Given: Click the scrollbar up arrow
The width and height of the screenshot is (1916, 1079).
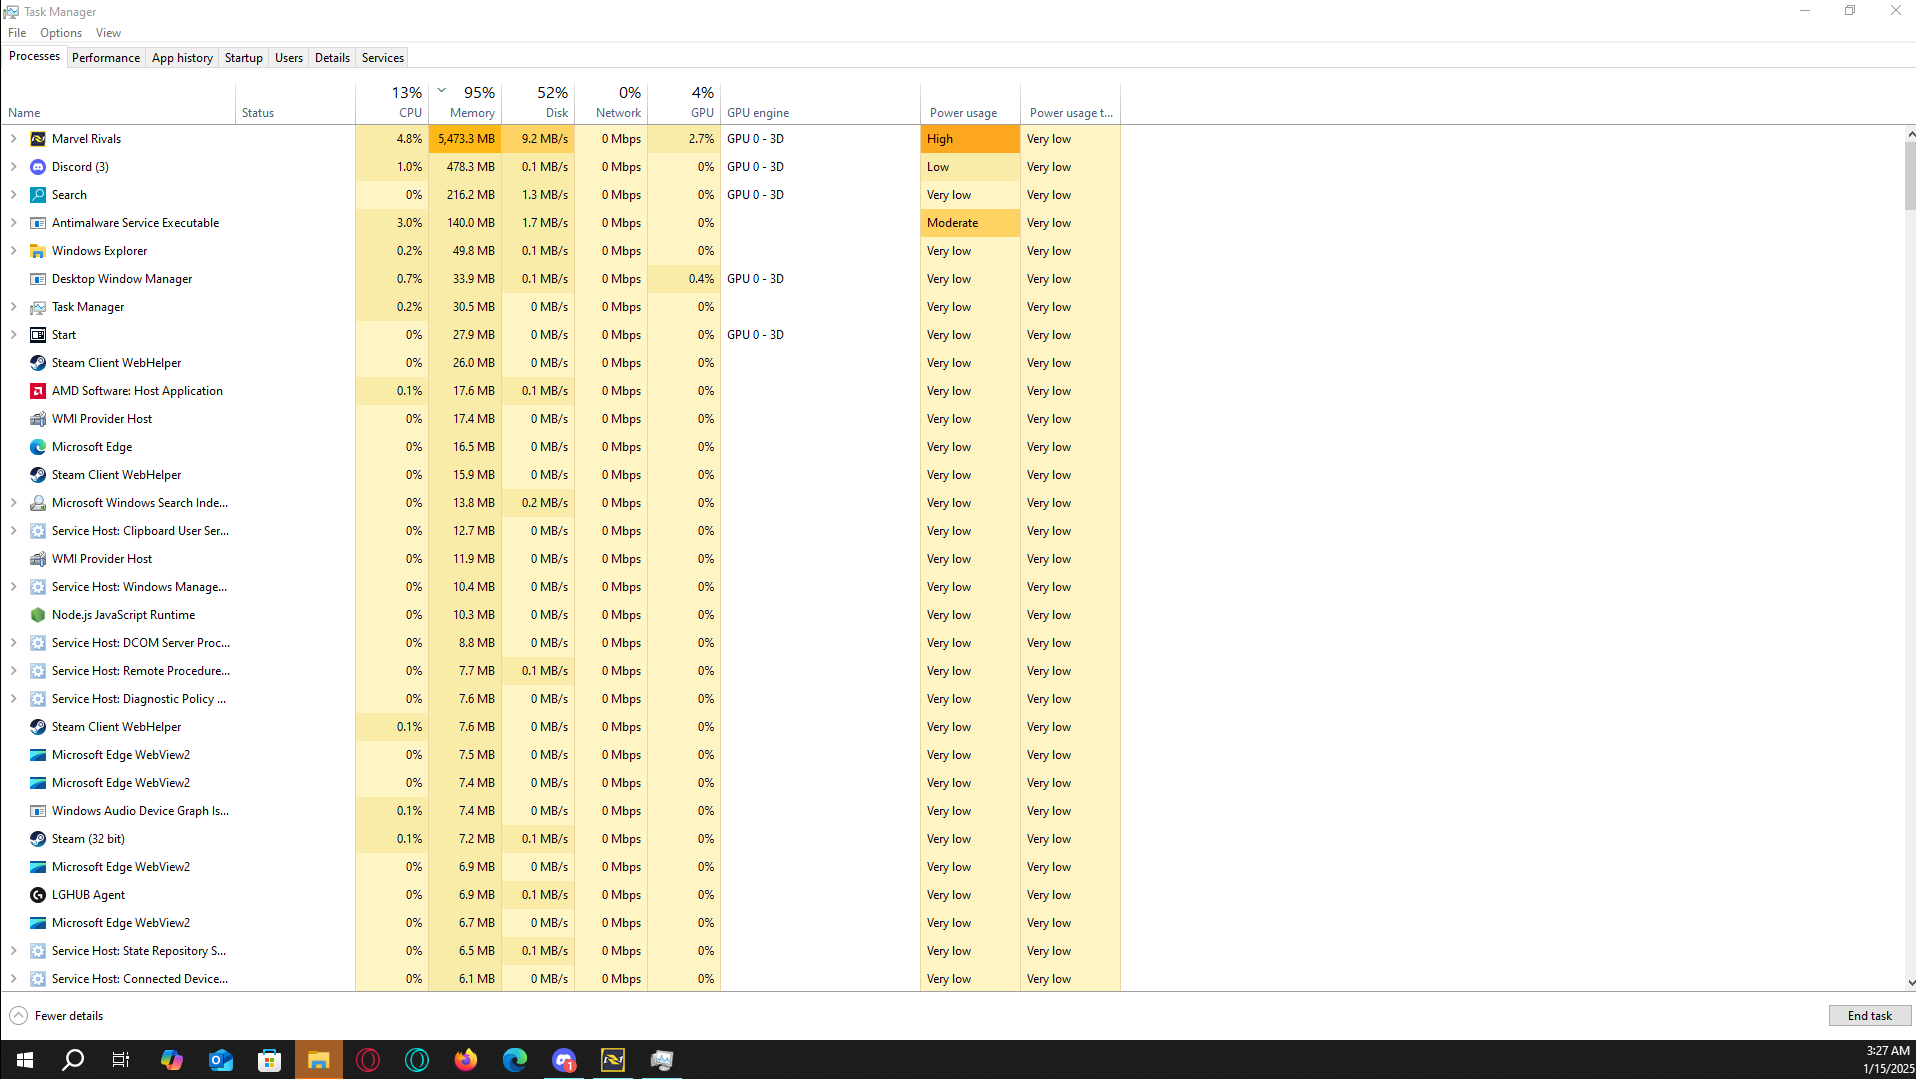Looking at the screenshot, I should pyautogui.click(x=1910, y=133).
